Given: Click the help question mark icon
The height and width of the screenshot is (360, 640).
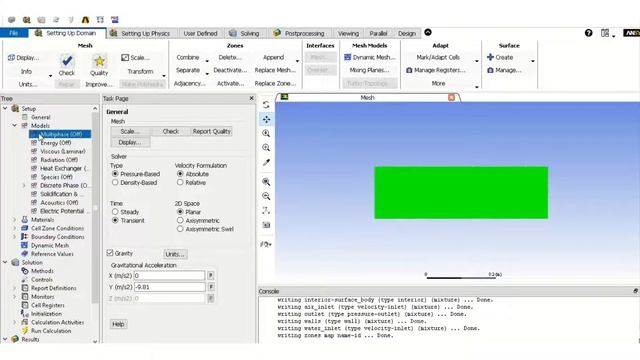Looking at the screenshot, I should pyautogui.click(x=588, y=33).
